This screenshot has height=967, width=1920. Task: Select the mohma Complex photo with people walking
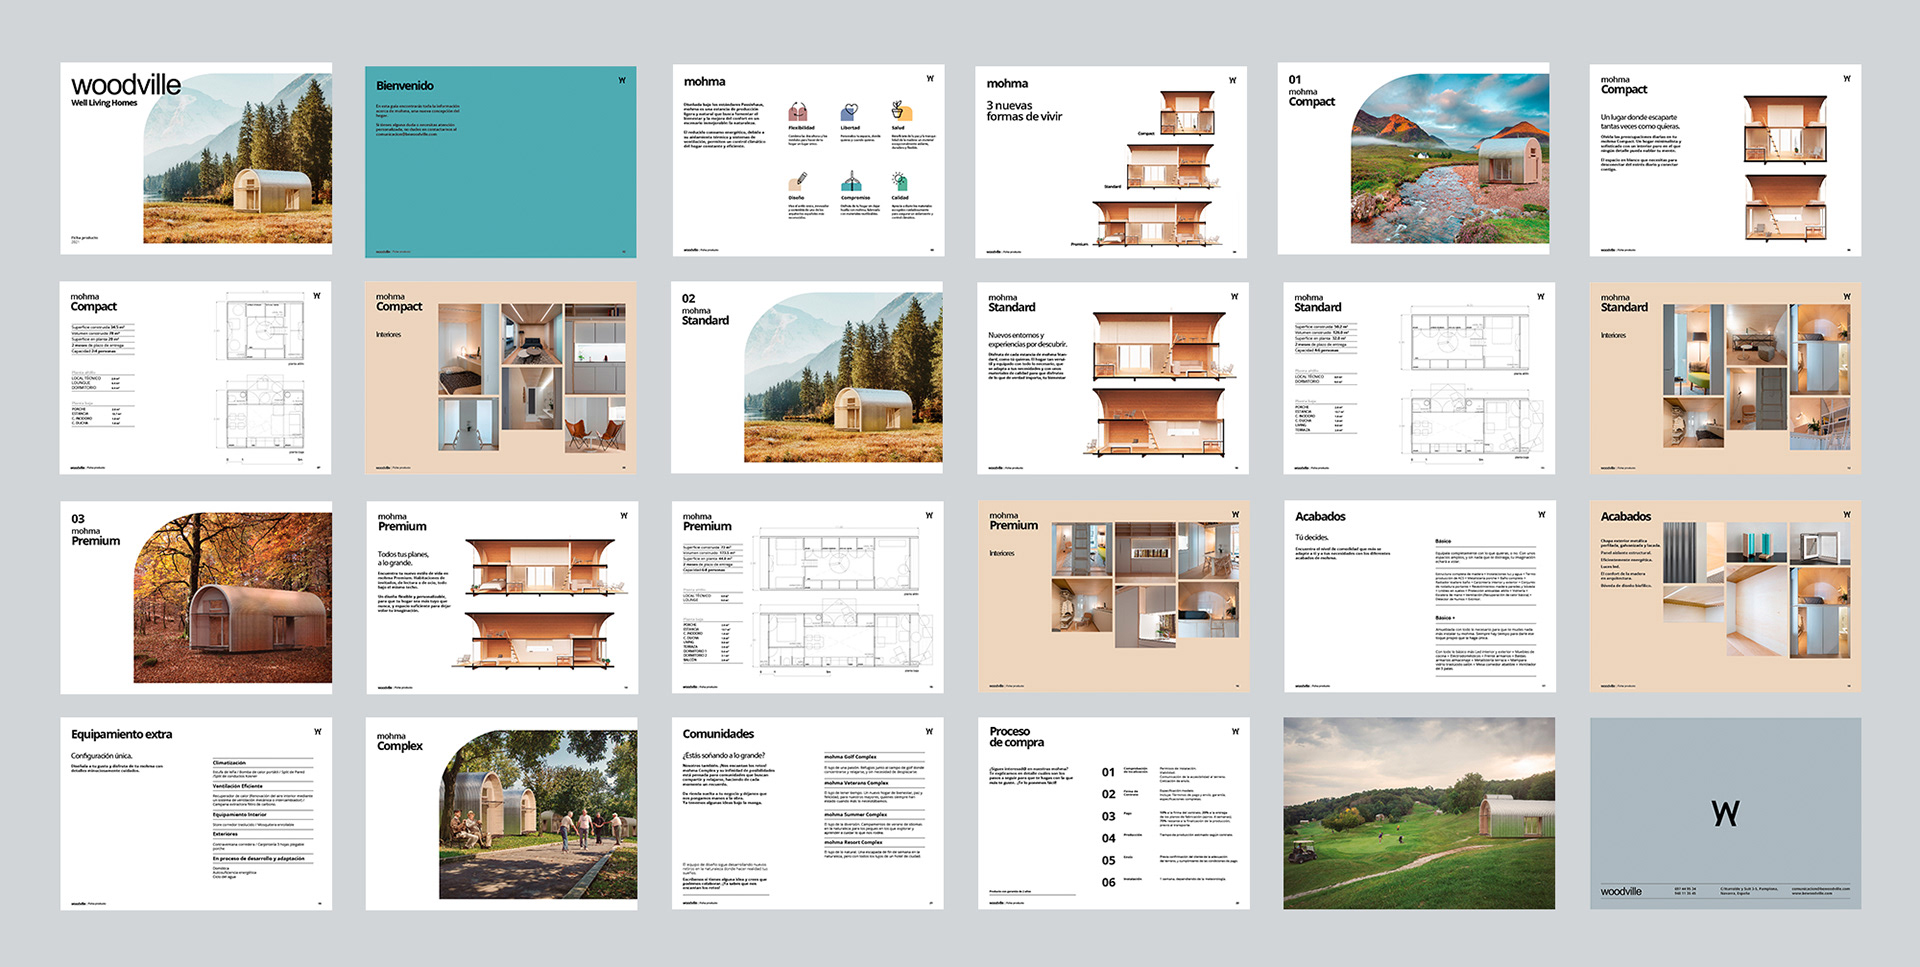click(x=538, y=814)
